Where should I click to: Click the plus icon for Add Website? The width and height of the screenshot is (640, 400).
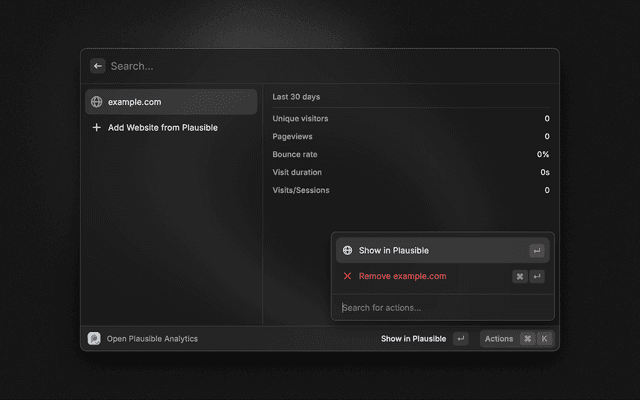(96, 128)
